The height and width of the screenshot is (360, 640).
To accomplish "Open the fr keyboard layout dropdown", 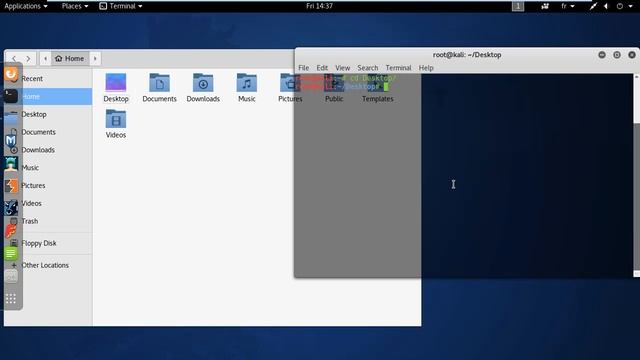I will click(x=568, y=6).
